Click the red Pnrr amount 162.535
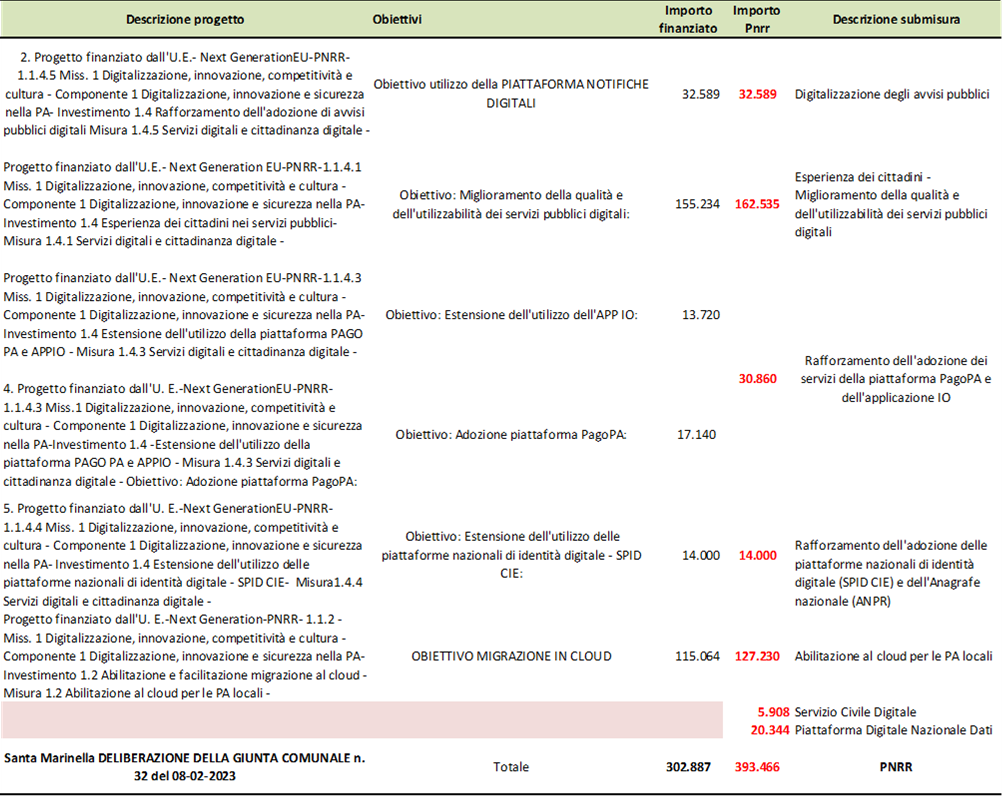 click(757, 204)
